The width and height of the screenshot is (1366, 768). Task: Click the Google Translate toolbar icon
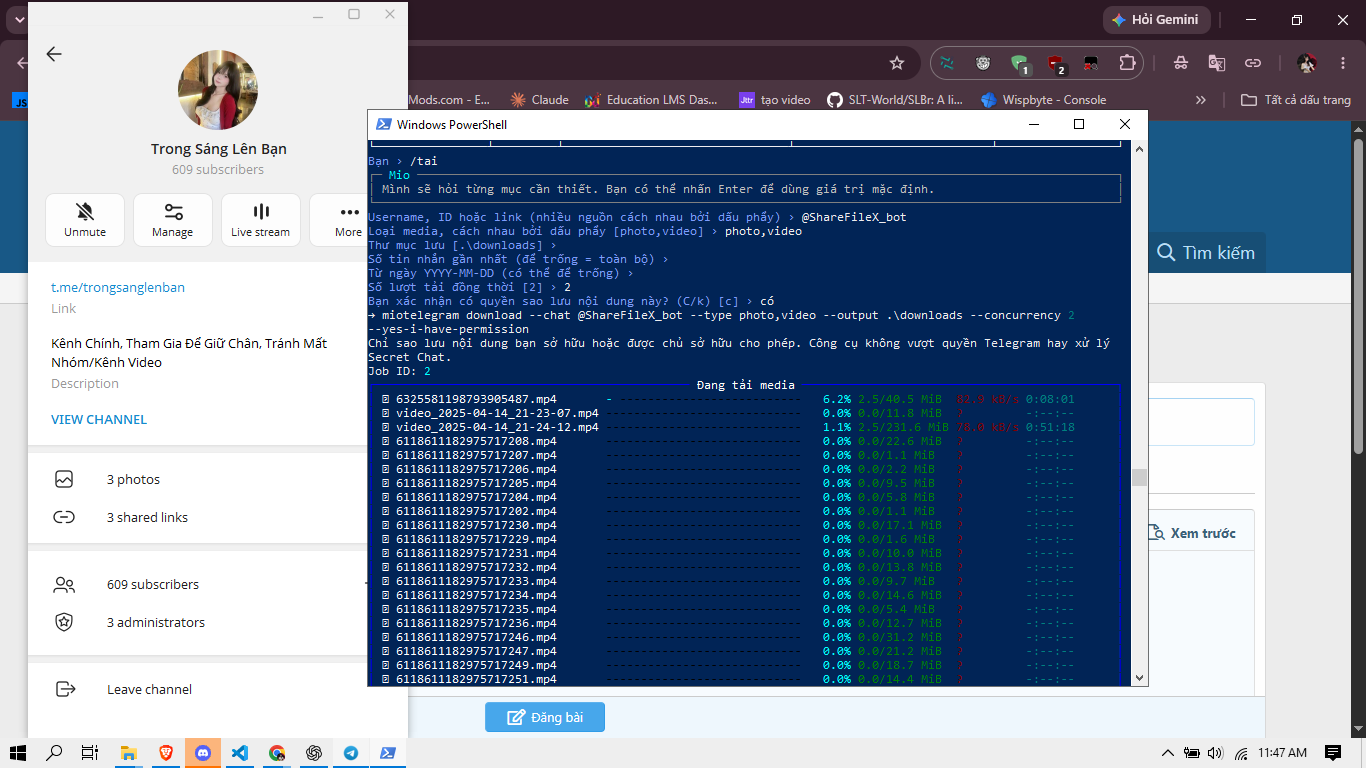(x=1216, y=63)
